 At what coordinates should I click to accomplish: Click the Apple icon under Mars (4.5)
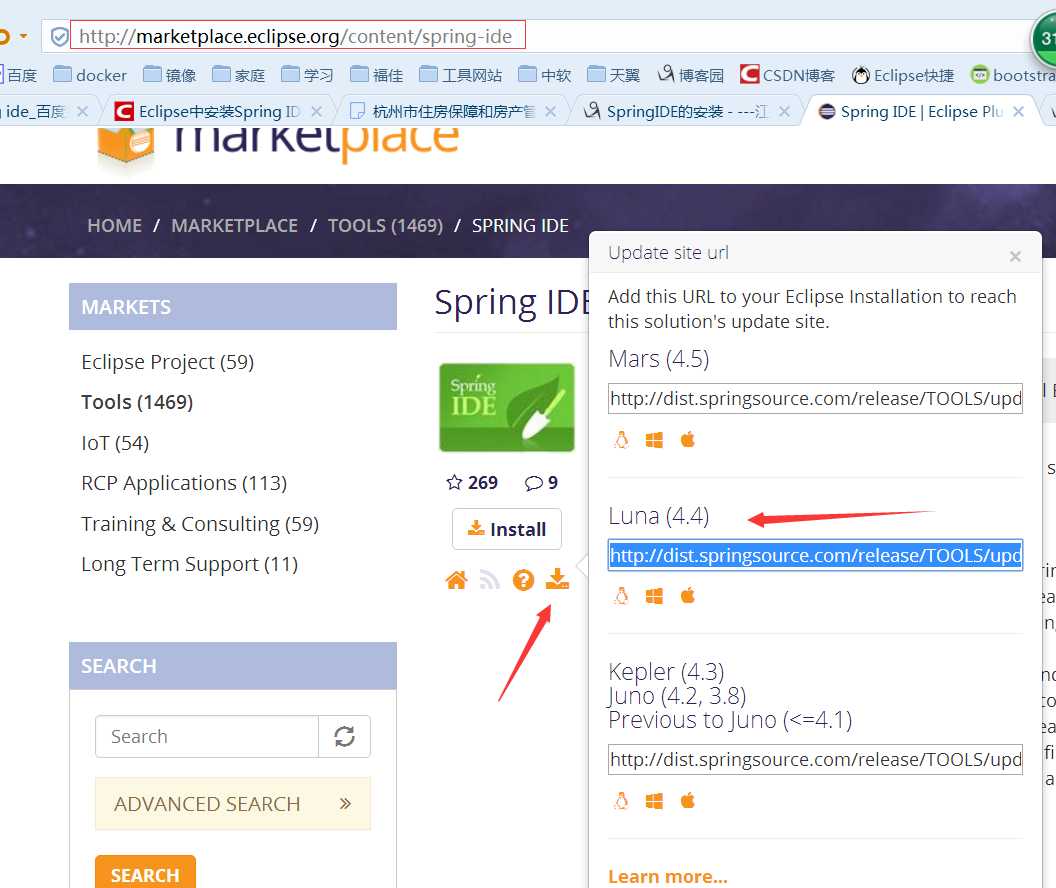click(688, 440)
